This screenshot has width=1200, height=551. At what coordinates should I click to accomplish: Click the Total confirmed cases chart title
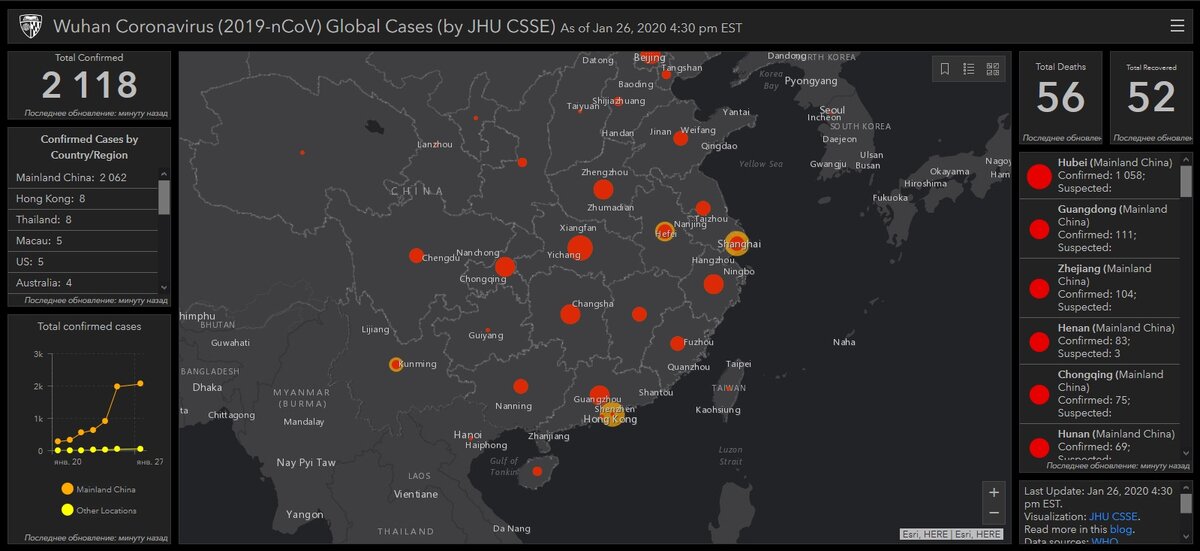89,326
